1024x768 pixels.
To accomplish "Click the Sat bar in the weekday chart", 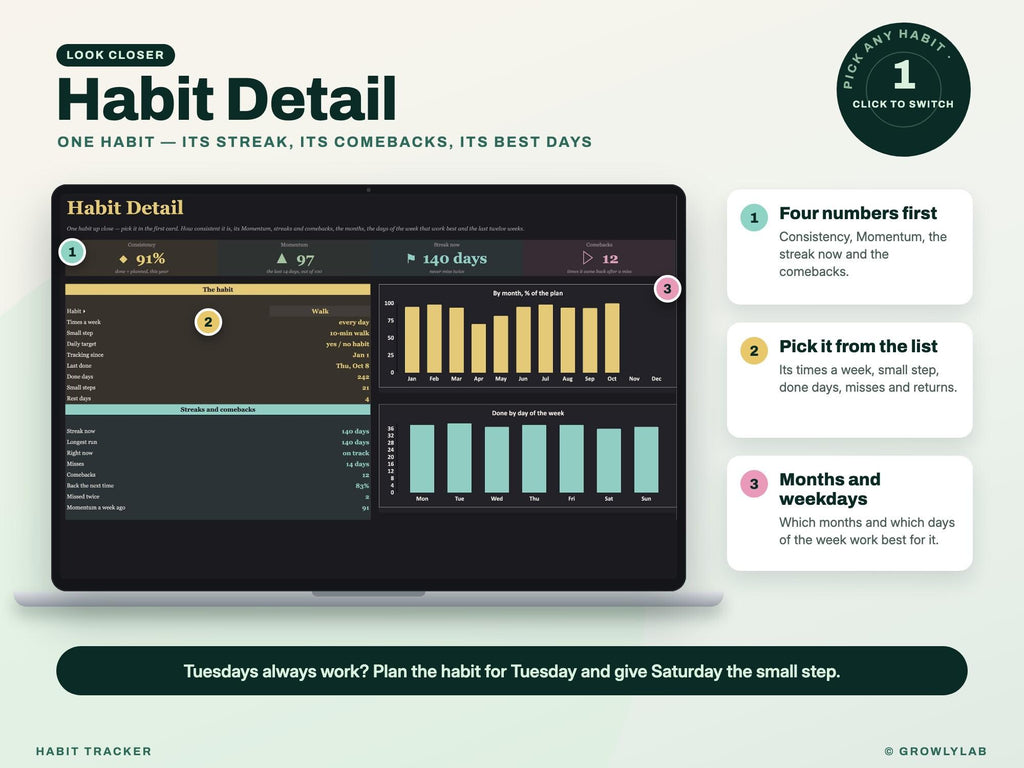I will tap(609, 460).
